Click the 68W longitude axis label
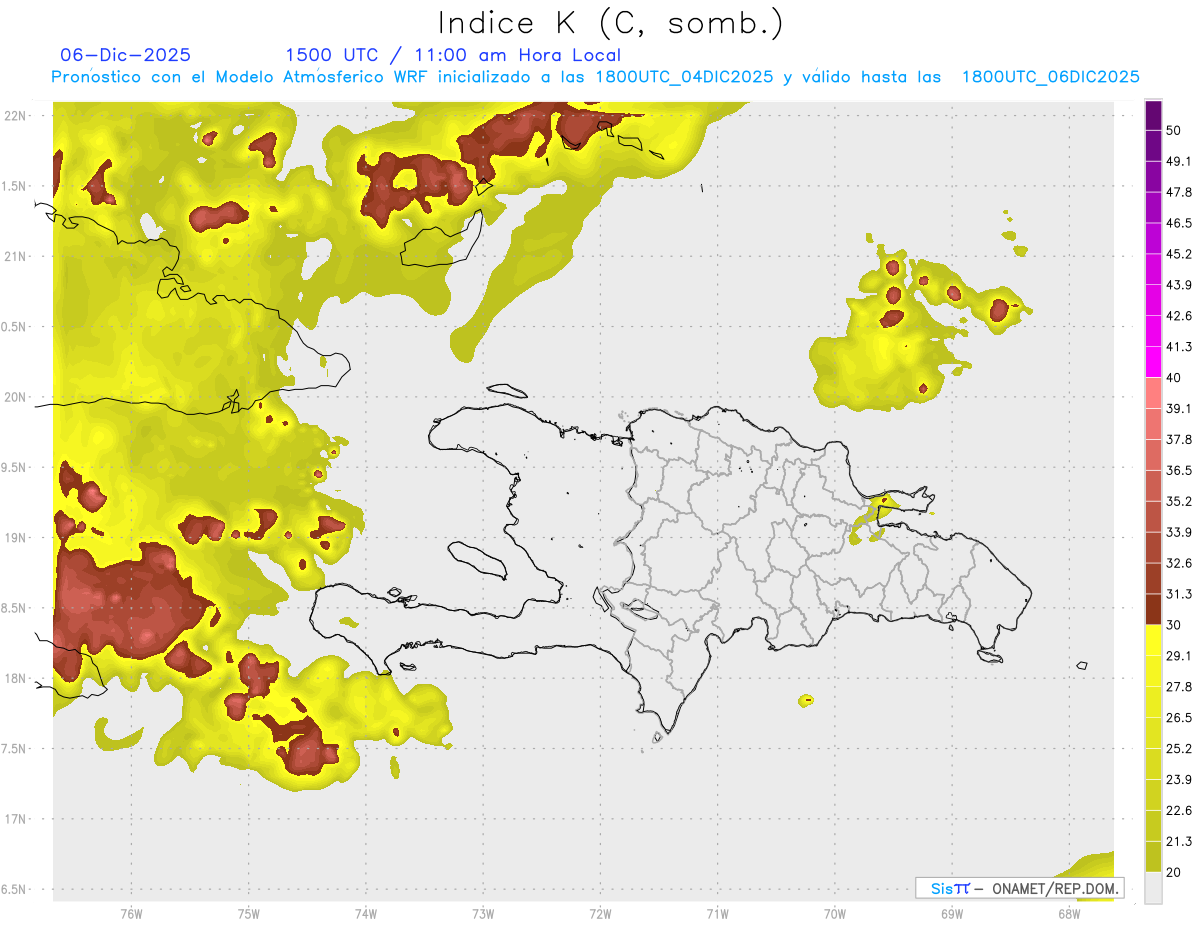Screen dimensions: 1200x927 1068,913
